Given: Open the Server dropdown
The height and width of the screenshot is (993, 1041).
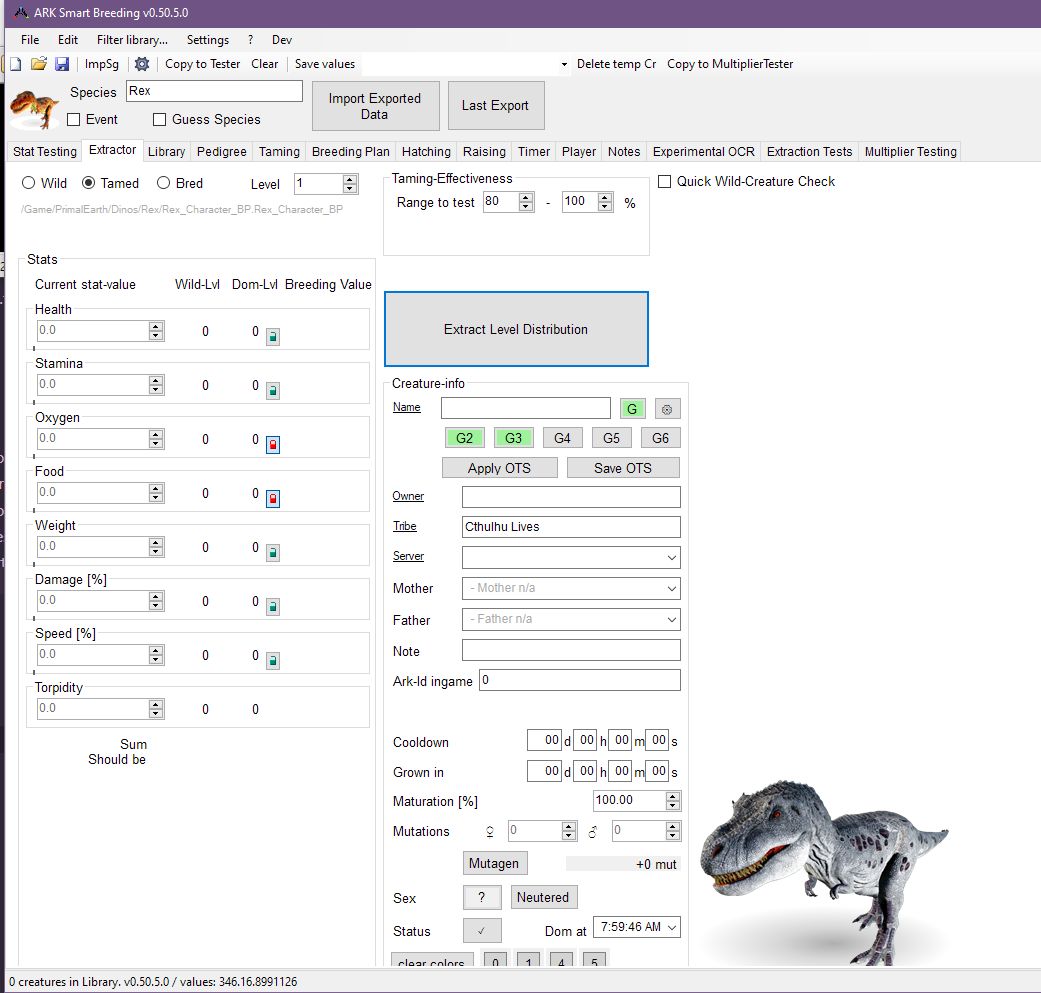Looking at the screenshot, I should (671, 558).
